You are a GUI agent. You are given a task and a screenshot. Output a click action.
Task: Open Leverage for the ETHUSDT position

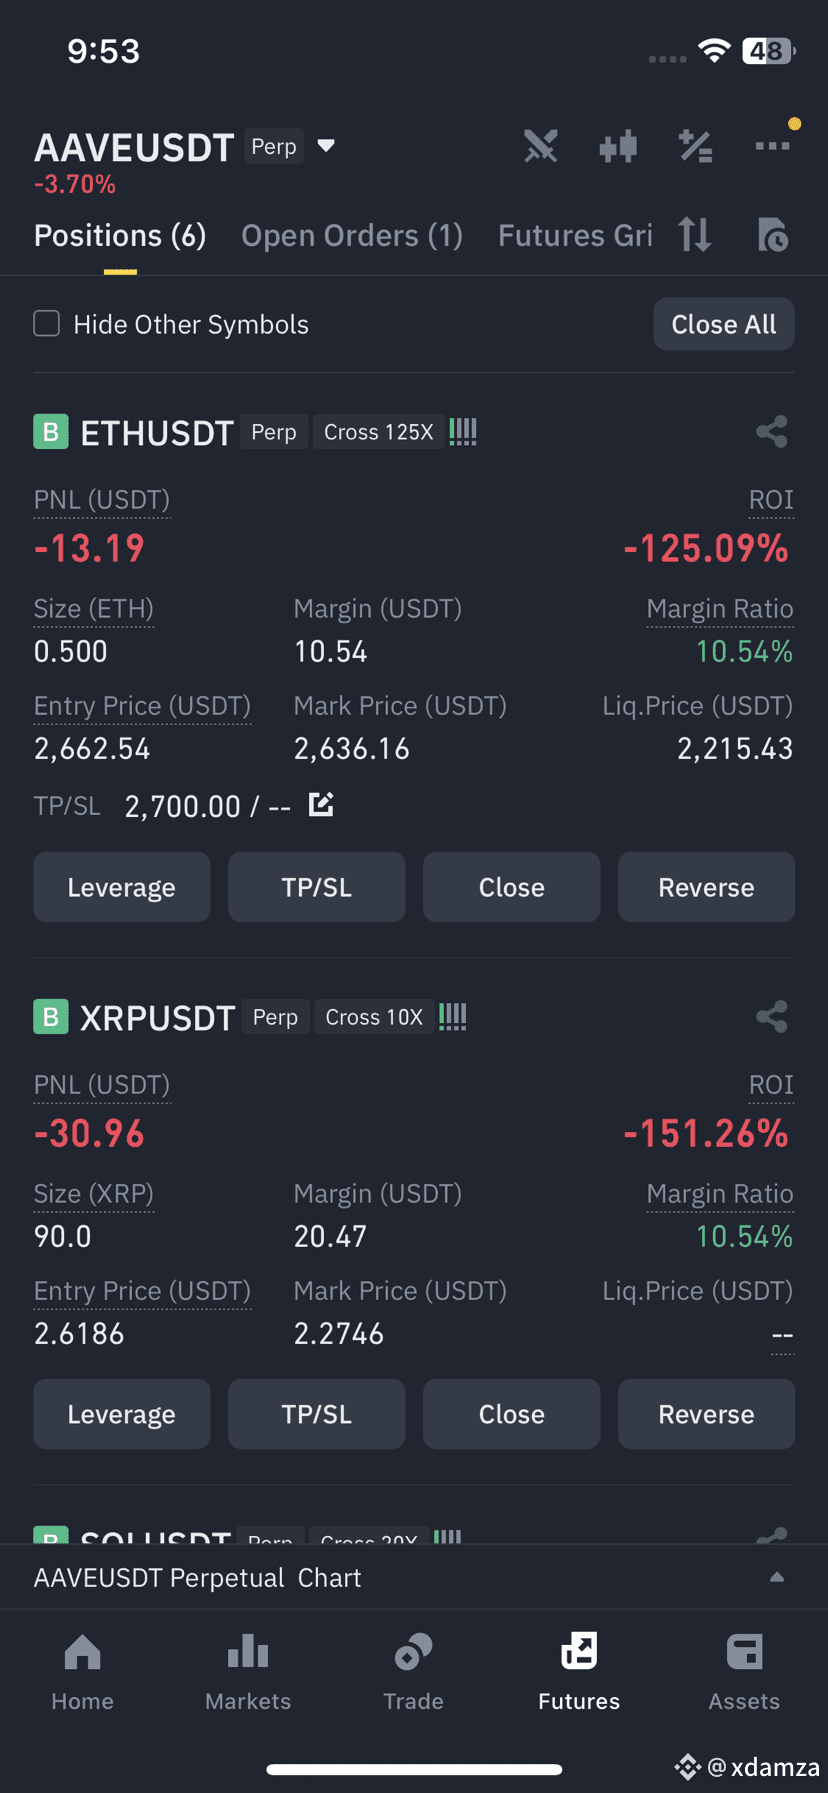click(x=122, y=887)
